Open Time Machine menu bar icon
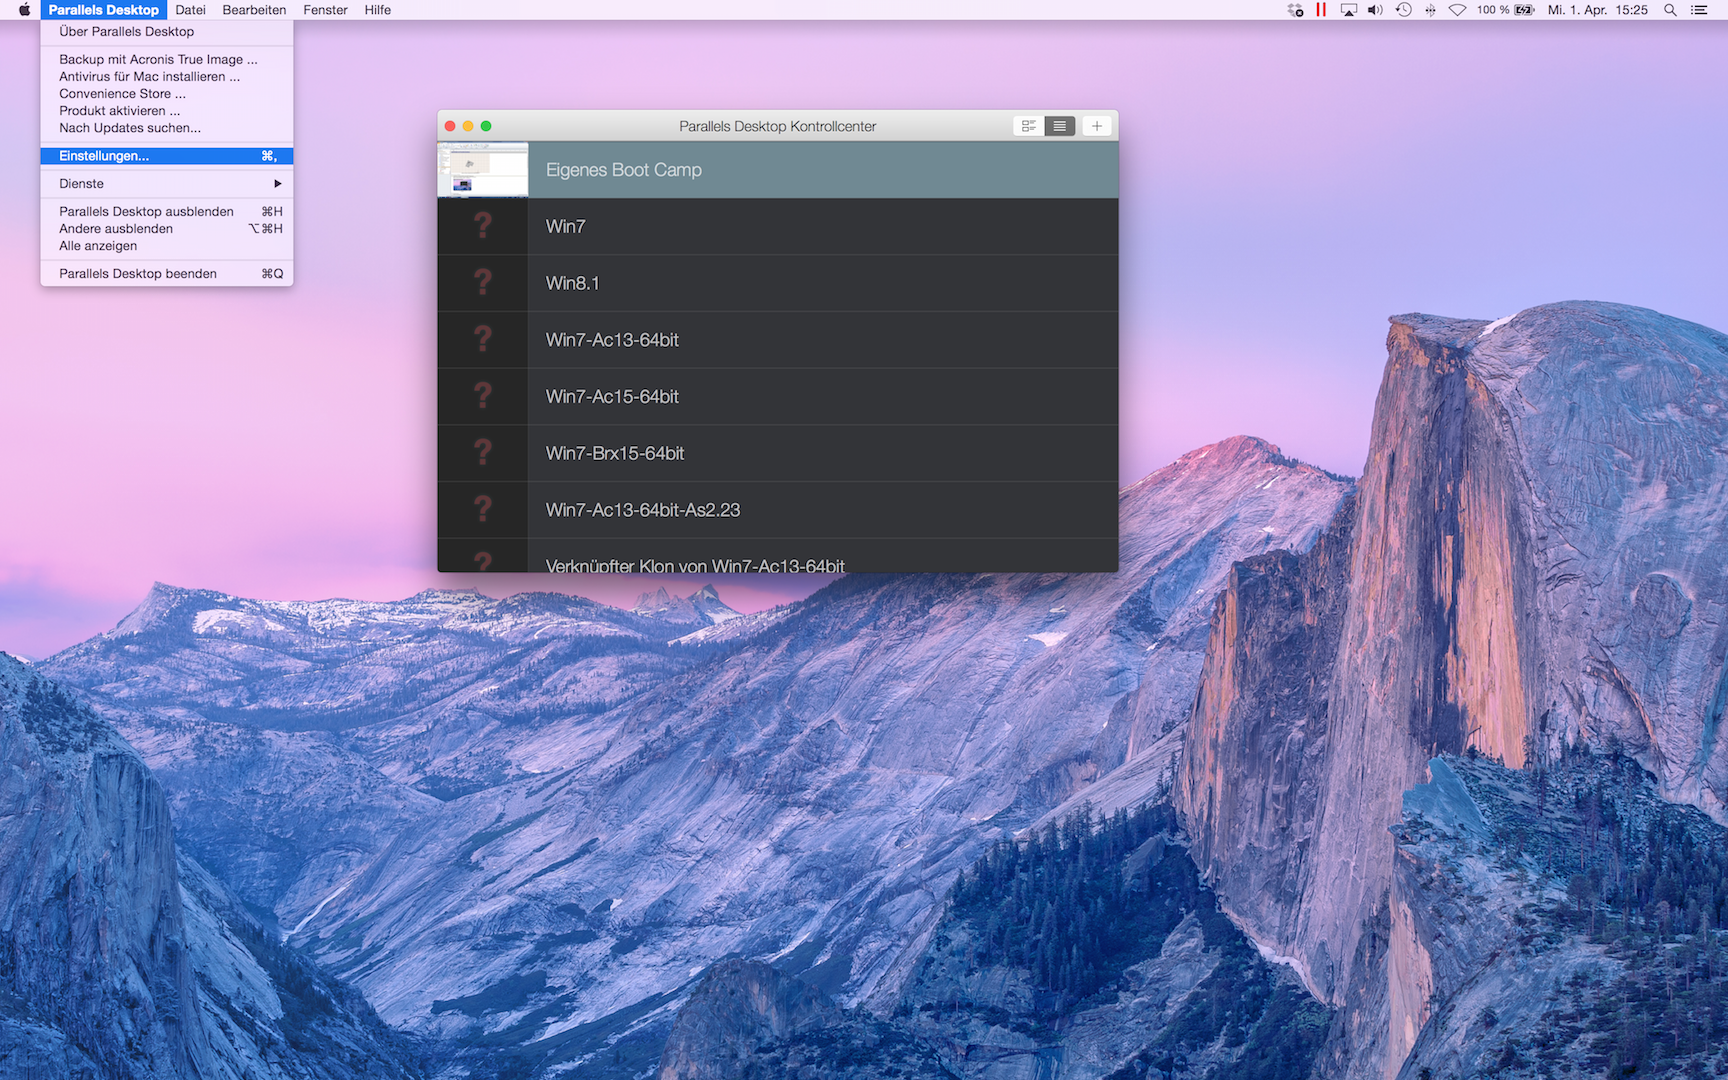Screen dimensions: 1728x1080 pos(1403,10)
